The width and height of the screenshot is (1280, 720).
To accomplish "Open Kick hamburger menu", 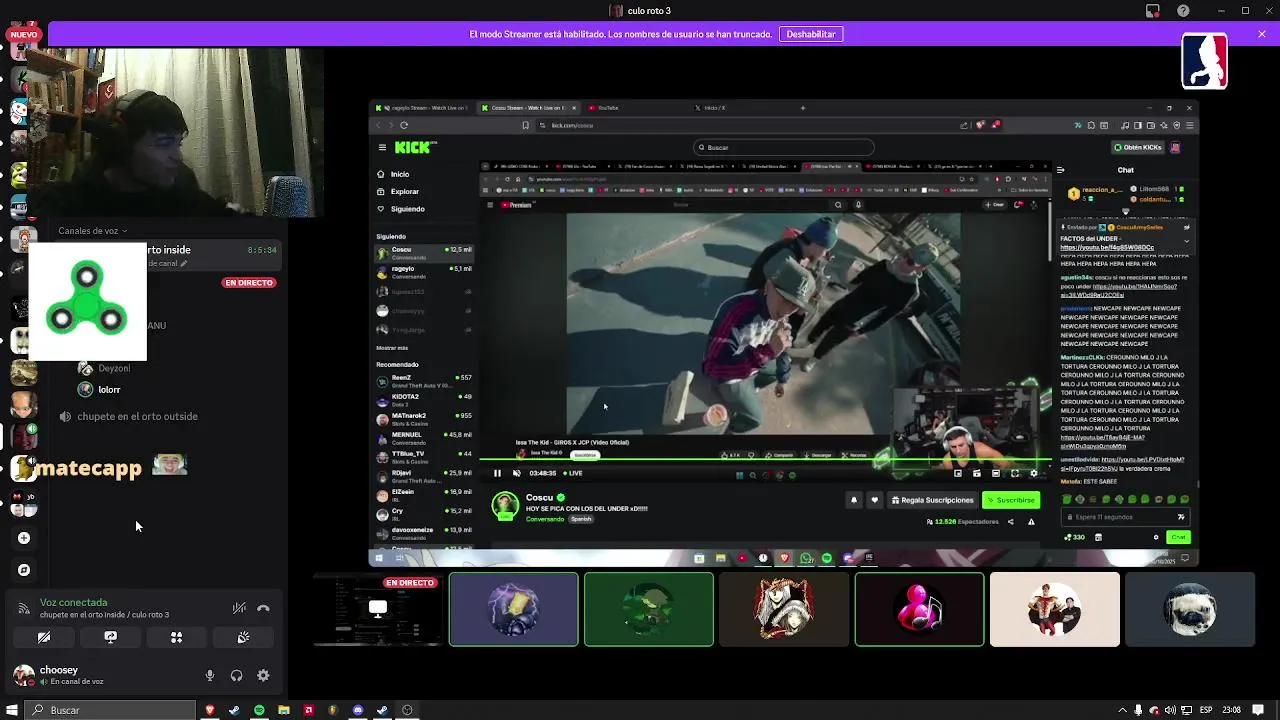I will tap(382, 147).
